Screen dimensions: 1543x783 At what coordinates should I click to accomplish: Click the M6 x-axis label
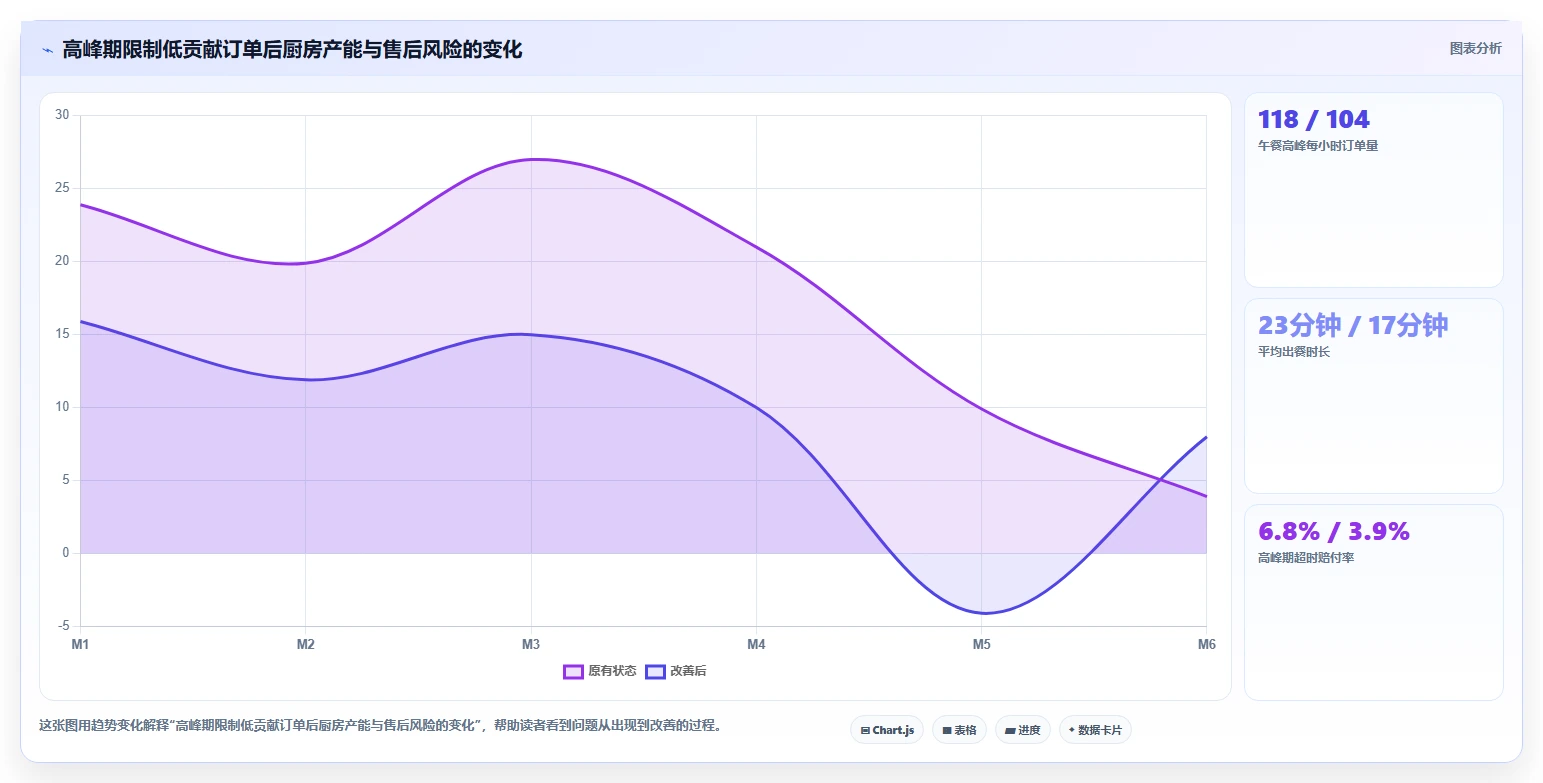click(1206, 645)
